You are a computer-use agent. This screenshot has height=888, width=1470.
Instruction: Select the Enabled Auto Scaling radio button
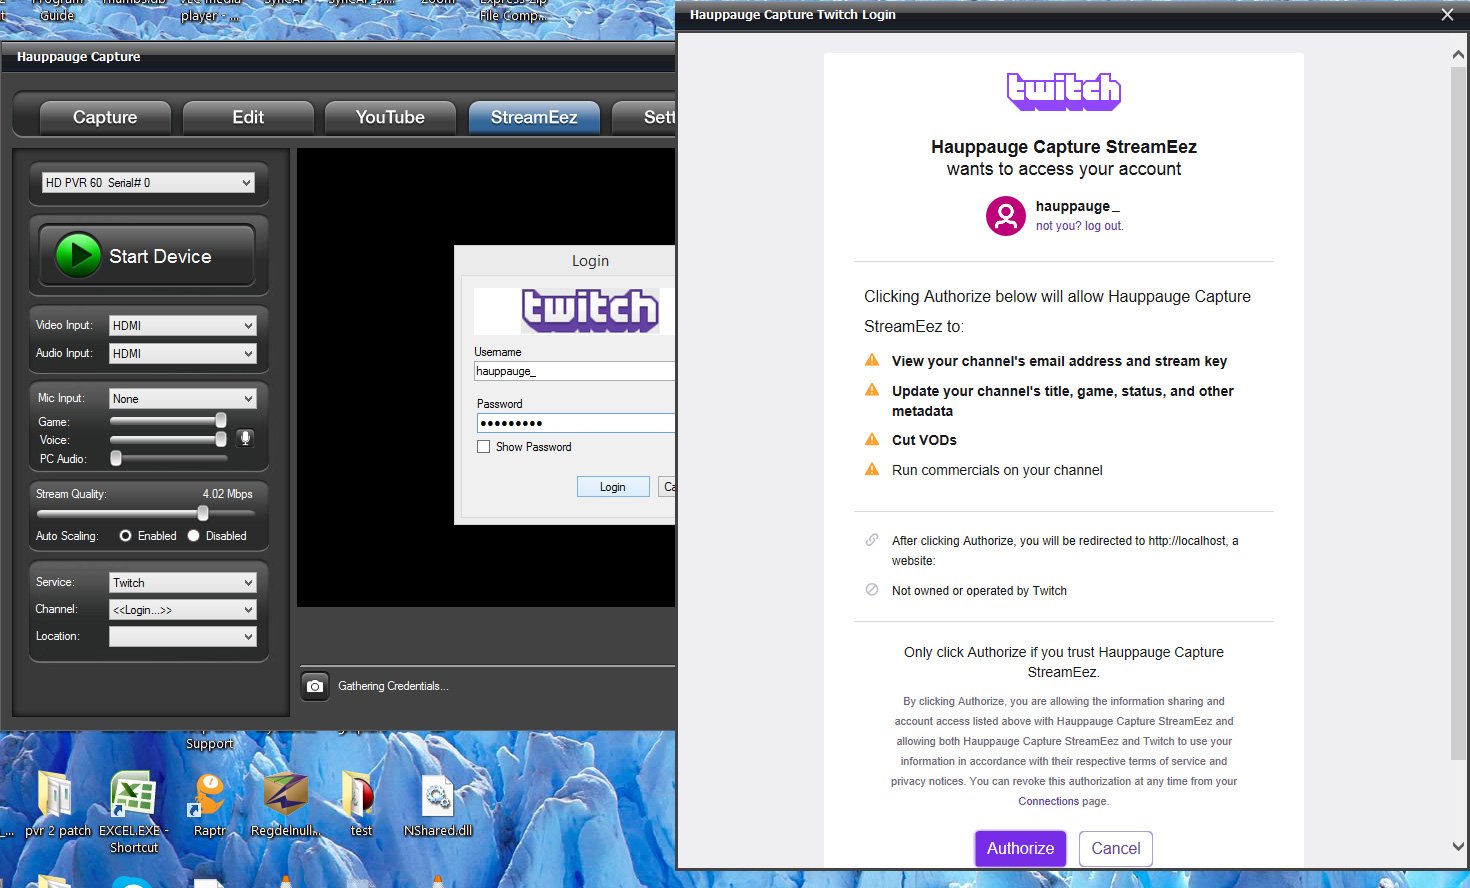tap(126, 536)
